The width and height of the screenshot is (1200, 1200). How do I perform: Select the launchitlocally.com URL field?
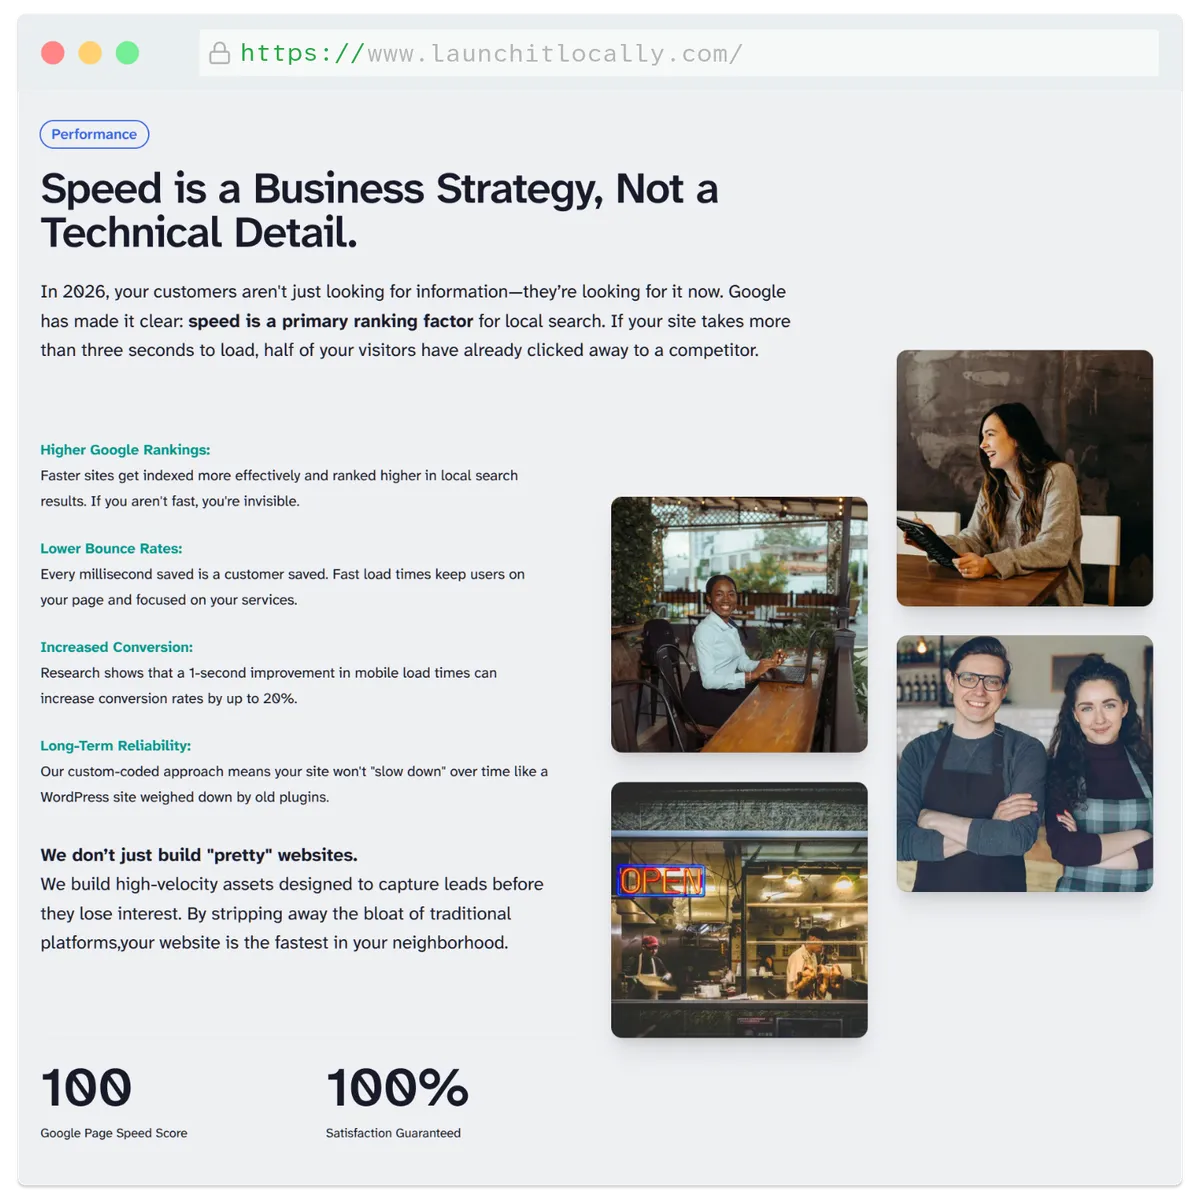click(x=679, y=53)
